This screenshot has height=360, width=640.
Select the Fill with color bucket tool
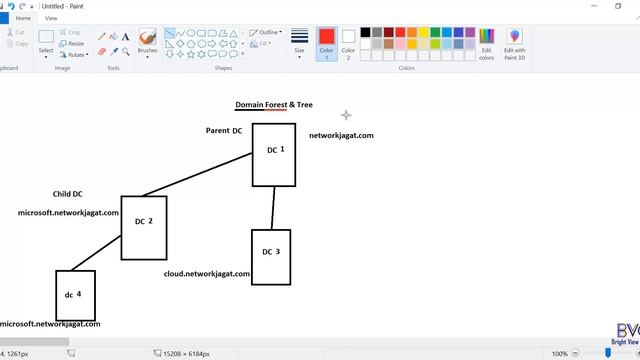point(113,36)
